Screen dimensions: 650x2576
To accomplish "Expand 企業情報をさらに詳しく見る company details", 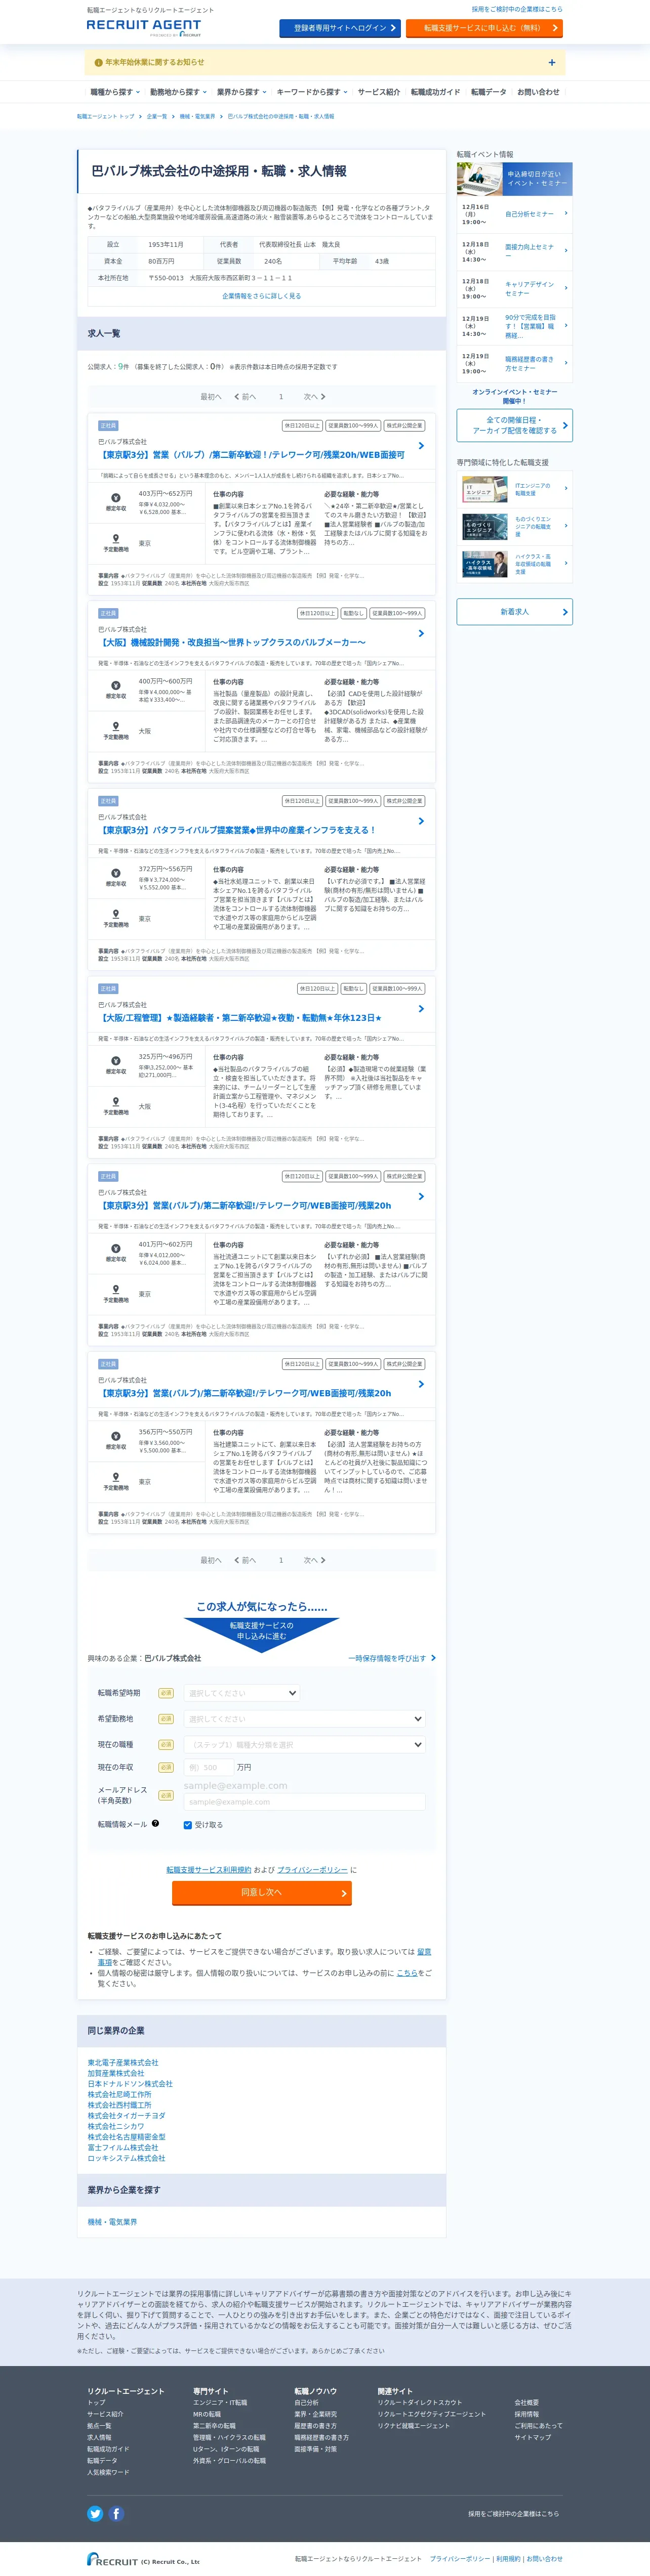I will tap(261, 296).
